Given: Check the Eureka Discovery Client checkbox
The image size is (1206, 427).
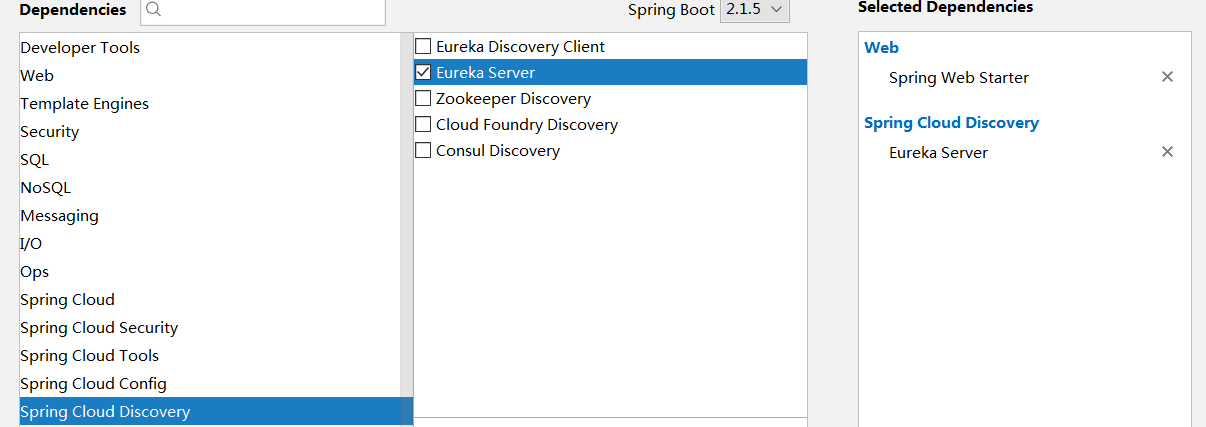Looking at the screenshot, I should pos(423,46).
